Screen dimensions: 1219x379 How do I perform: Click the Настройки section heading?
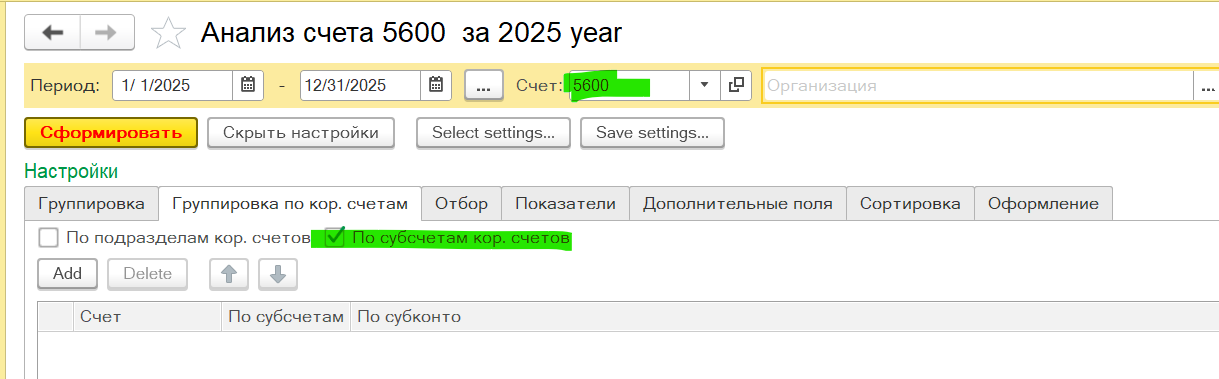pos(71,172)
